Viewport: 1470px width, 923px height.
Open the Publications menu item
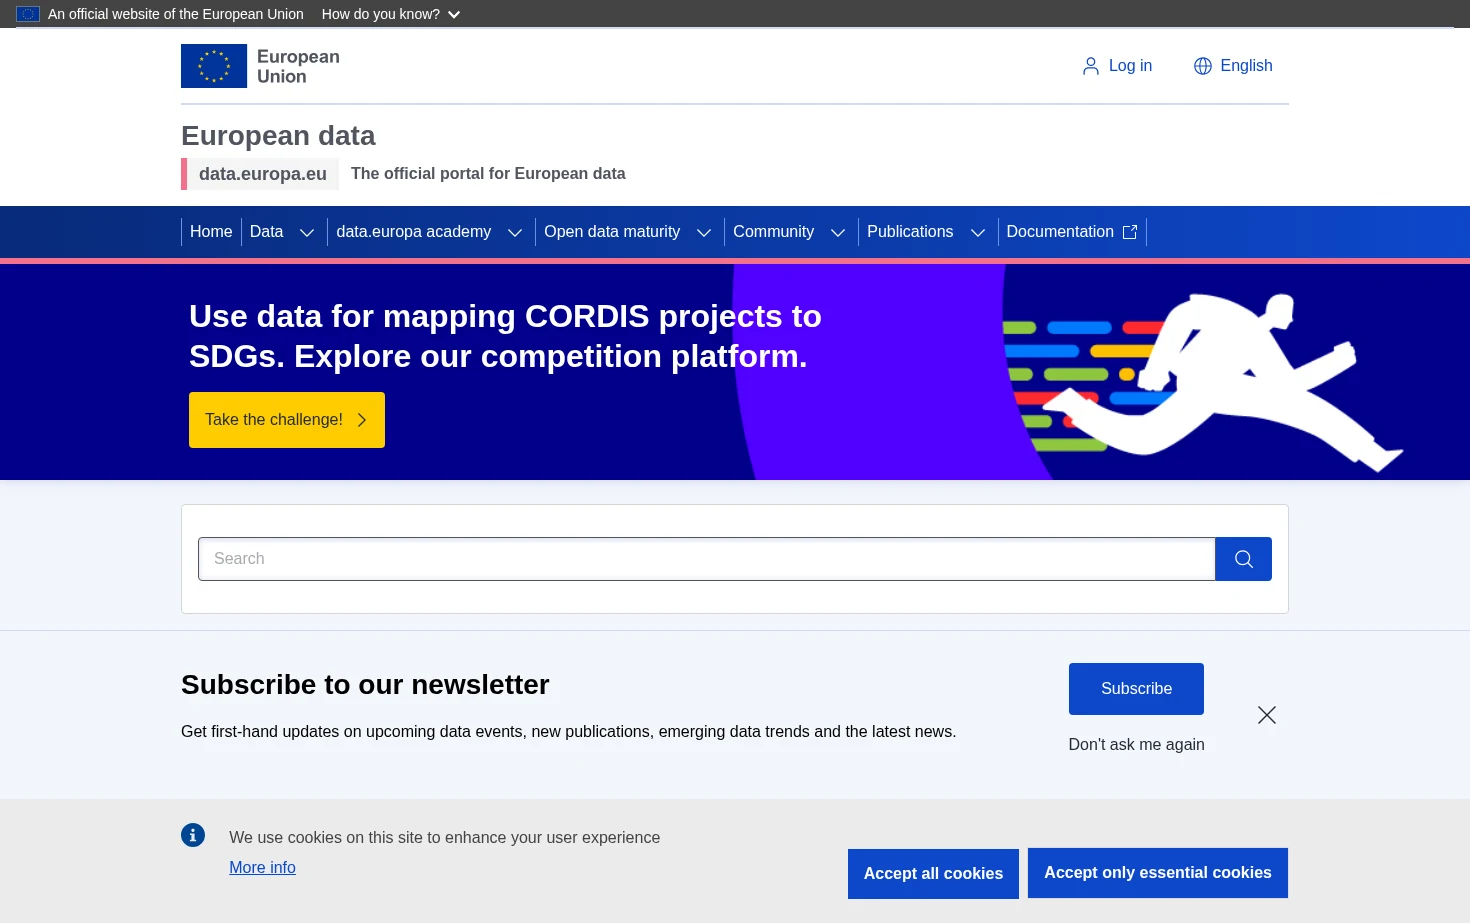(910, 232)
